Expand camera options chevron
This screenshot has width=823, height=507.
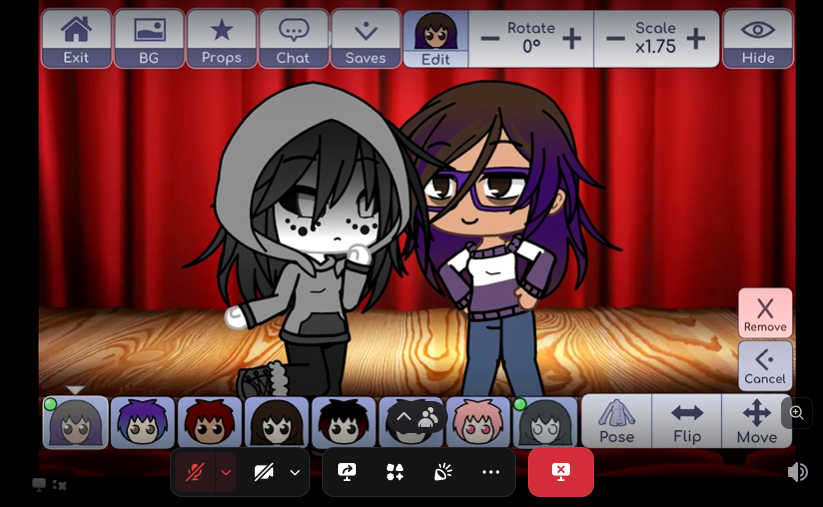click(x=295, y=472)
